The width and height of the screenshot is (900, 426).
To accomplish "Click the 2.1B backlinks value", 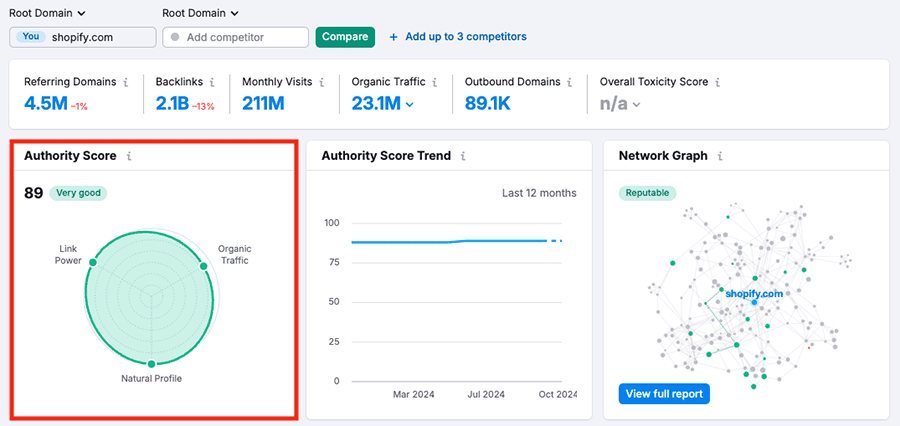I will (x=172, y=103).
